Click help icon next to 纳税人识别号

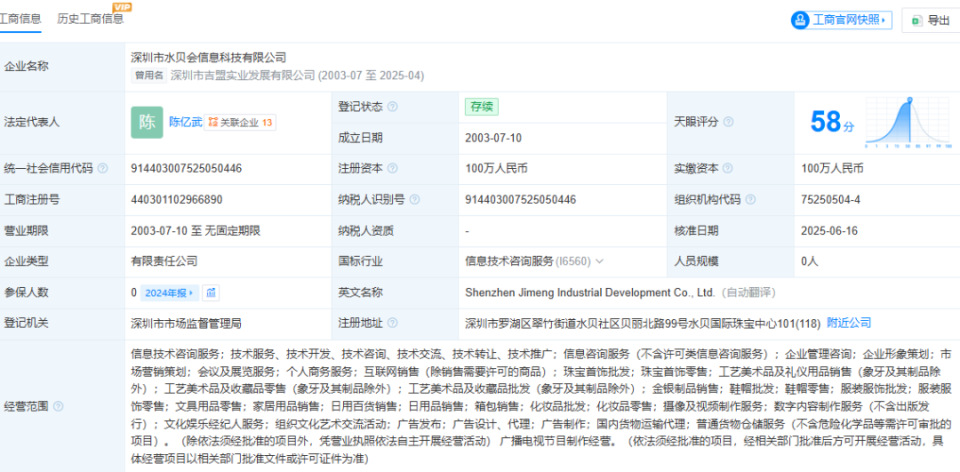point(414,200)
